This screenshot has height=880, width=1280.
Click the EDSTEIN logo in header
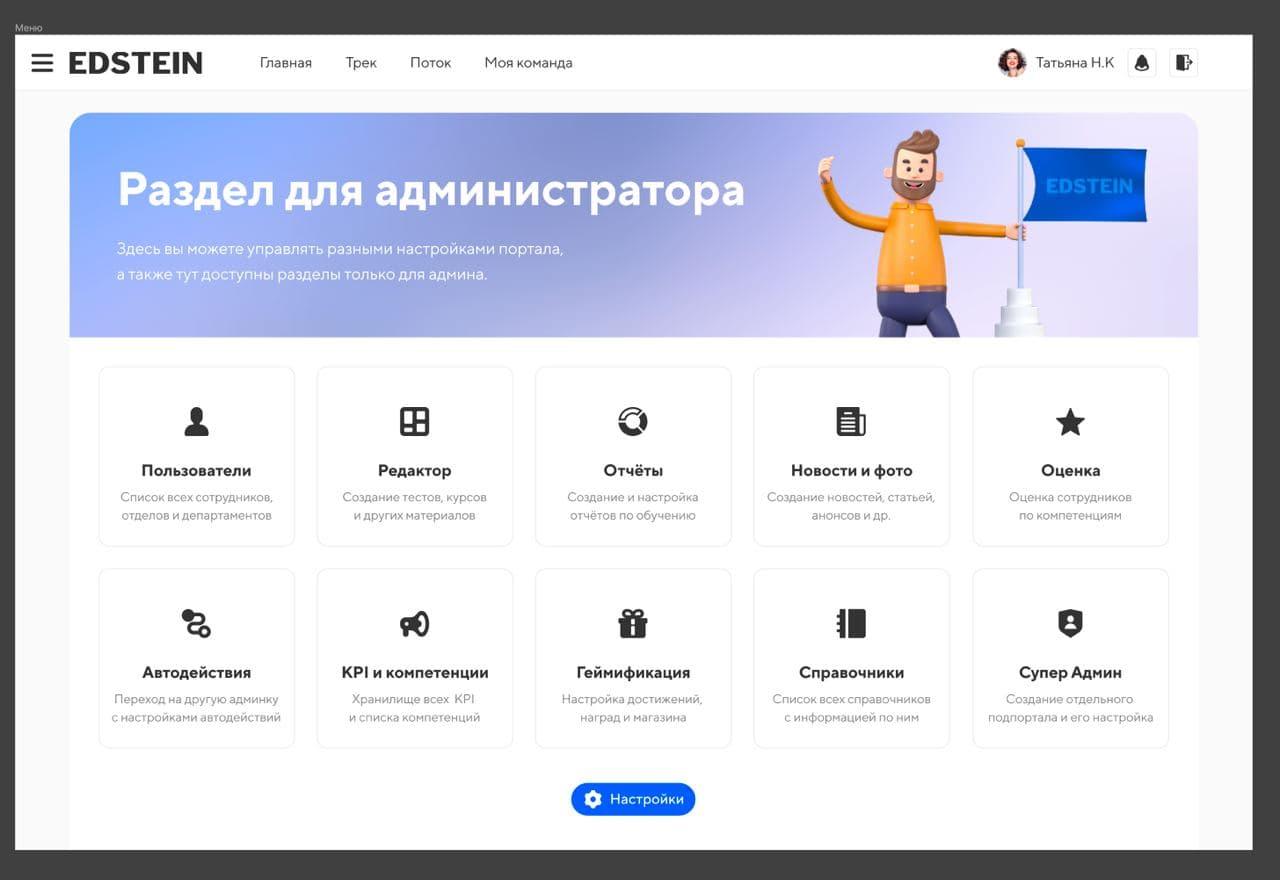135,63
